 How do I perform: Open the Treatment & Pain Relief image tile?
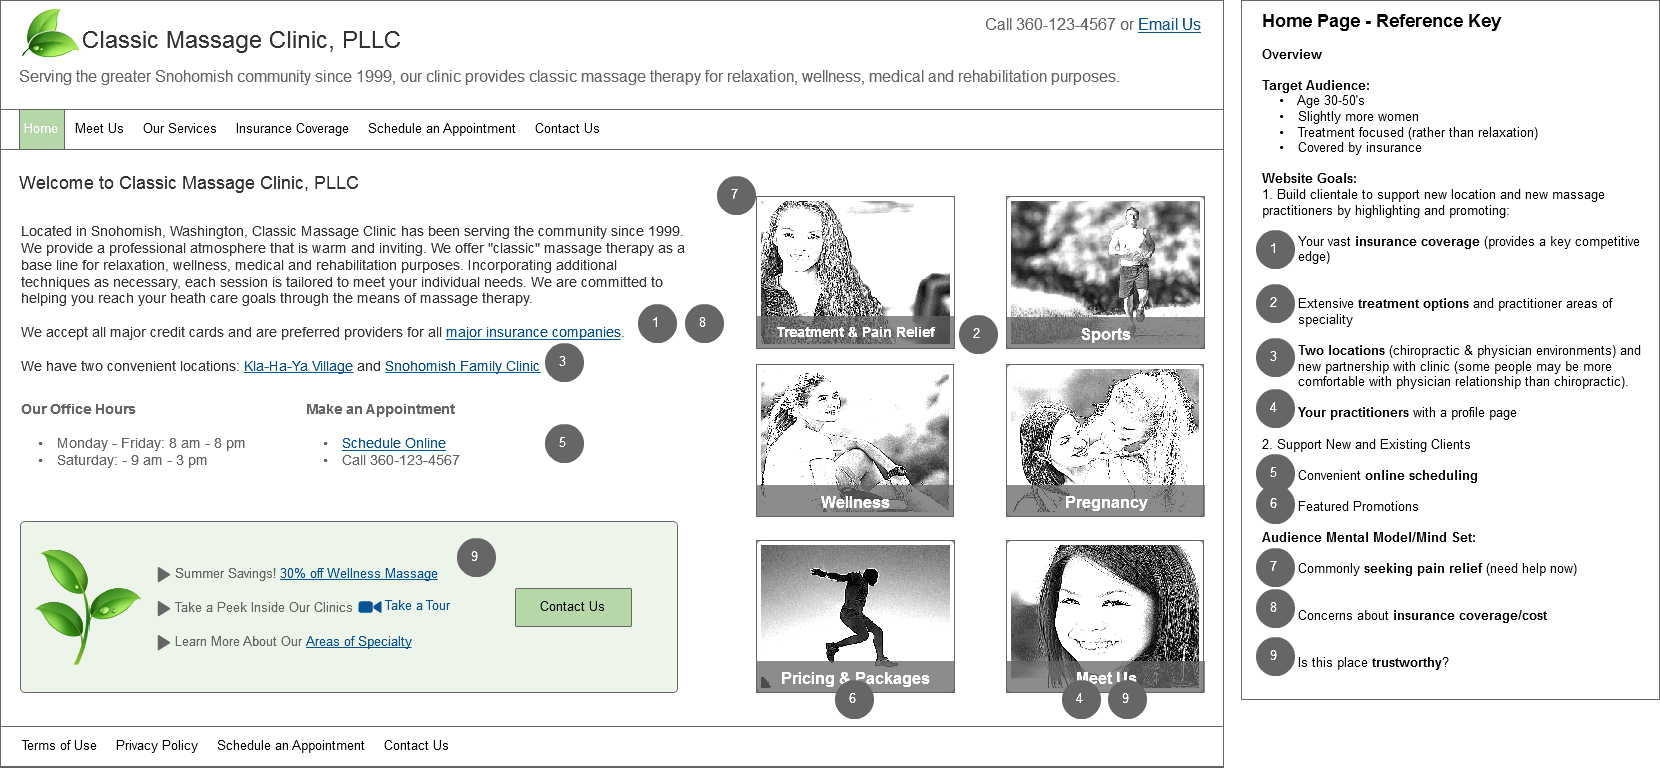click(x=855, y=271)
